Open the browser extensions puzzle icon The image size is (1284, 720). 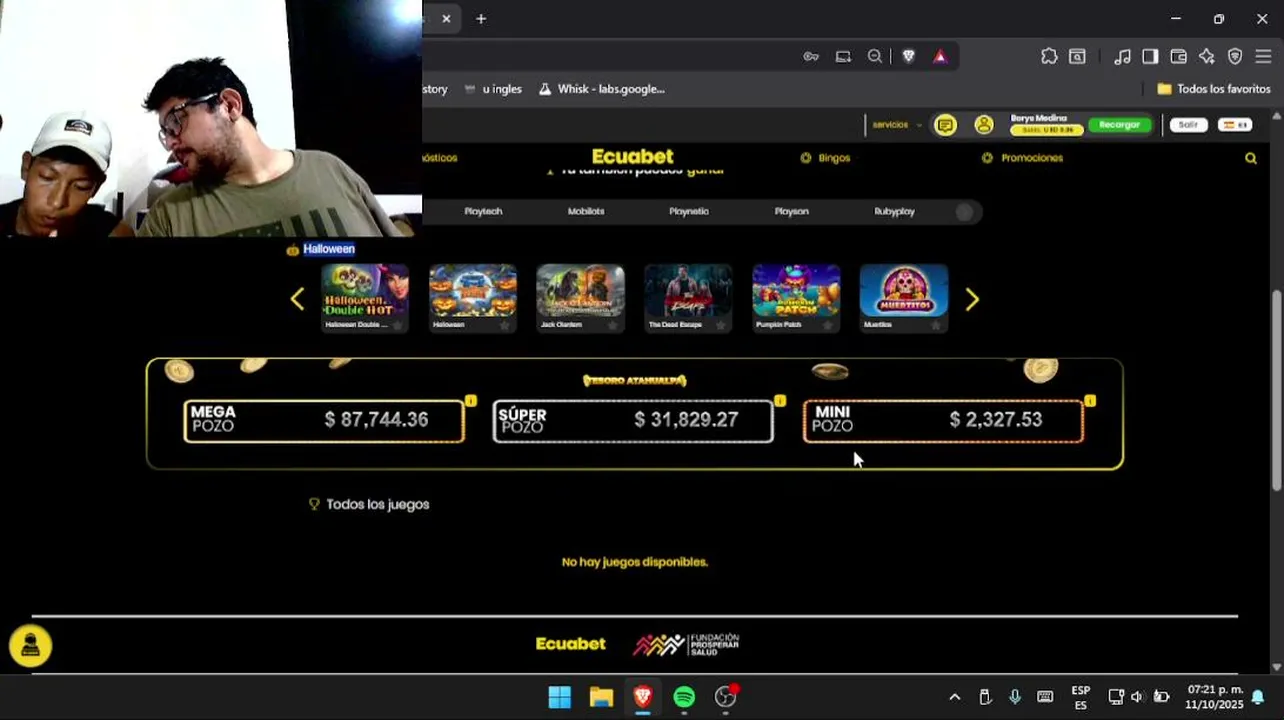[1049, 57]
